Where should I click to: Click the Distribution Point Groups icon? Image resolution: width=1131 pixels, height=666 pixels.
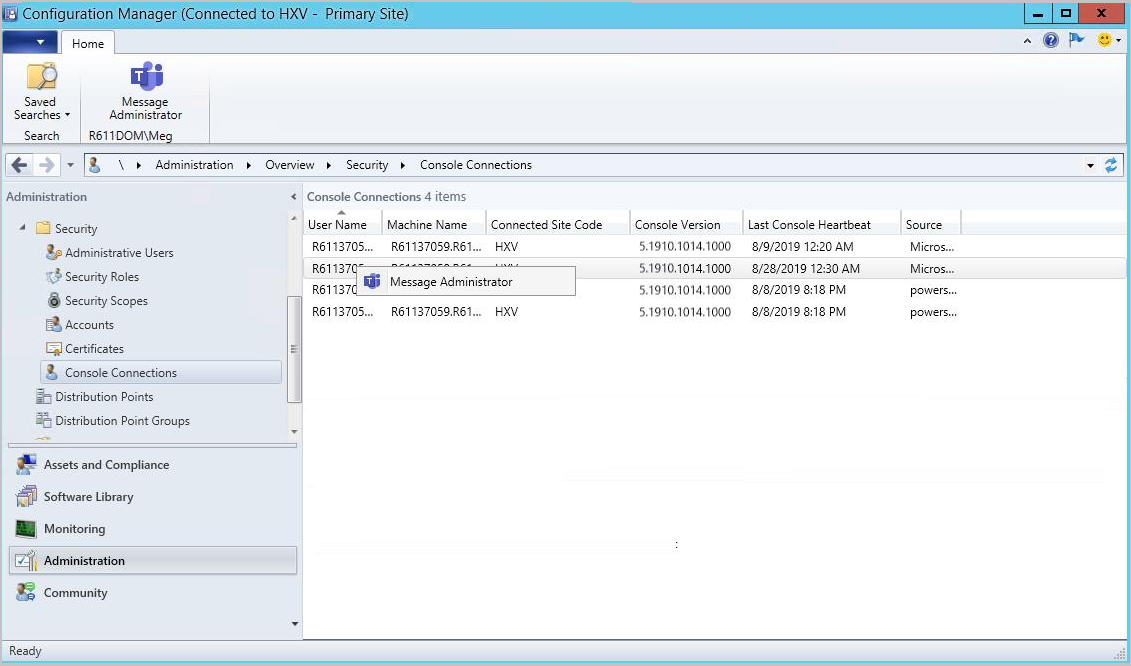(43, 421)
